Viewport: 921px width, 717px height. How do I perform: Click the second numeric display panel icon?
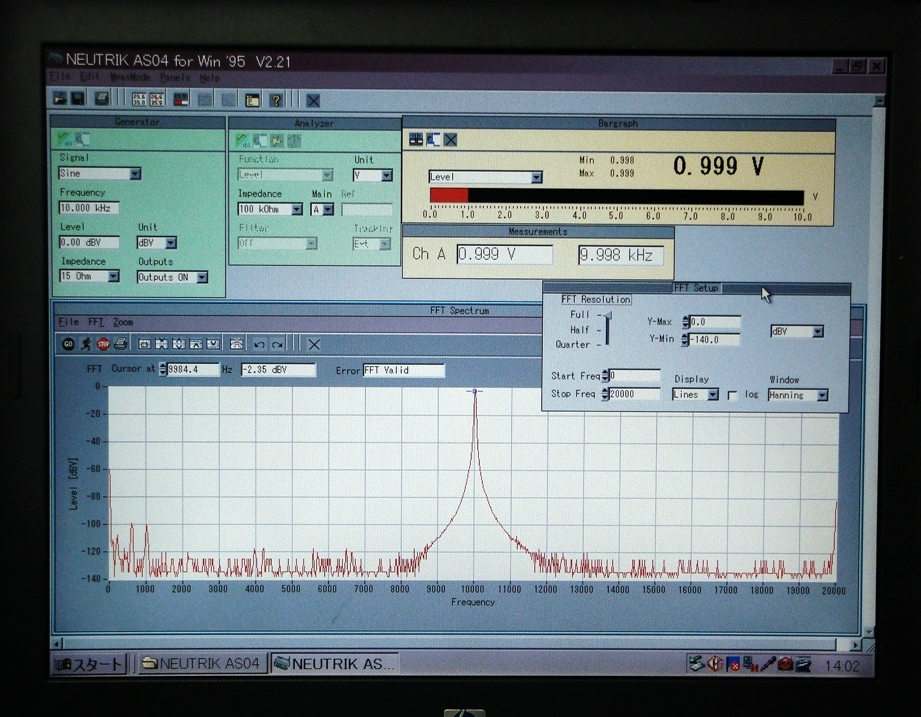[x=156, y=99]
